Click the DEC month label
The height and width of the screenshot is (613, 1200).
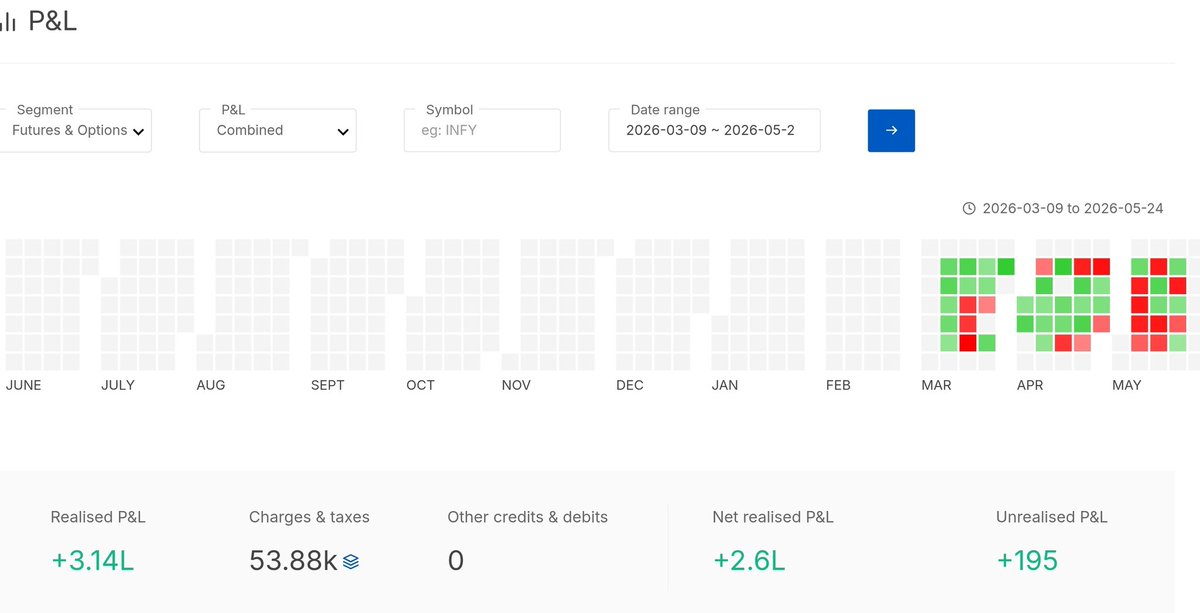pyautogui.click(x=630, y=385)
